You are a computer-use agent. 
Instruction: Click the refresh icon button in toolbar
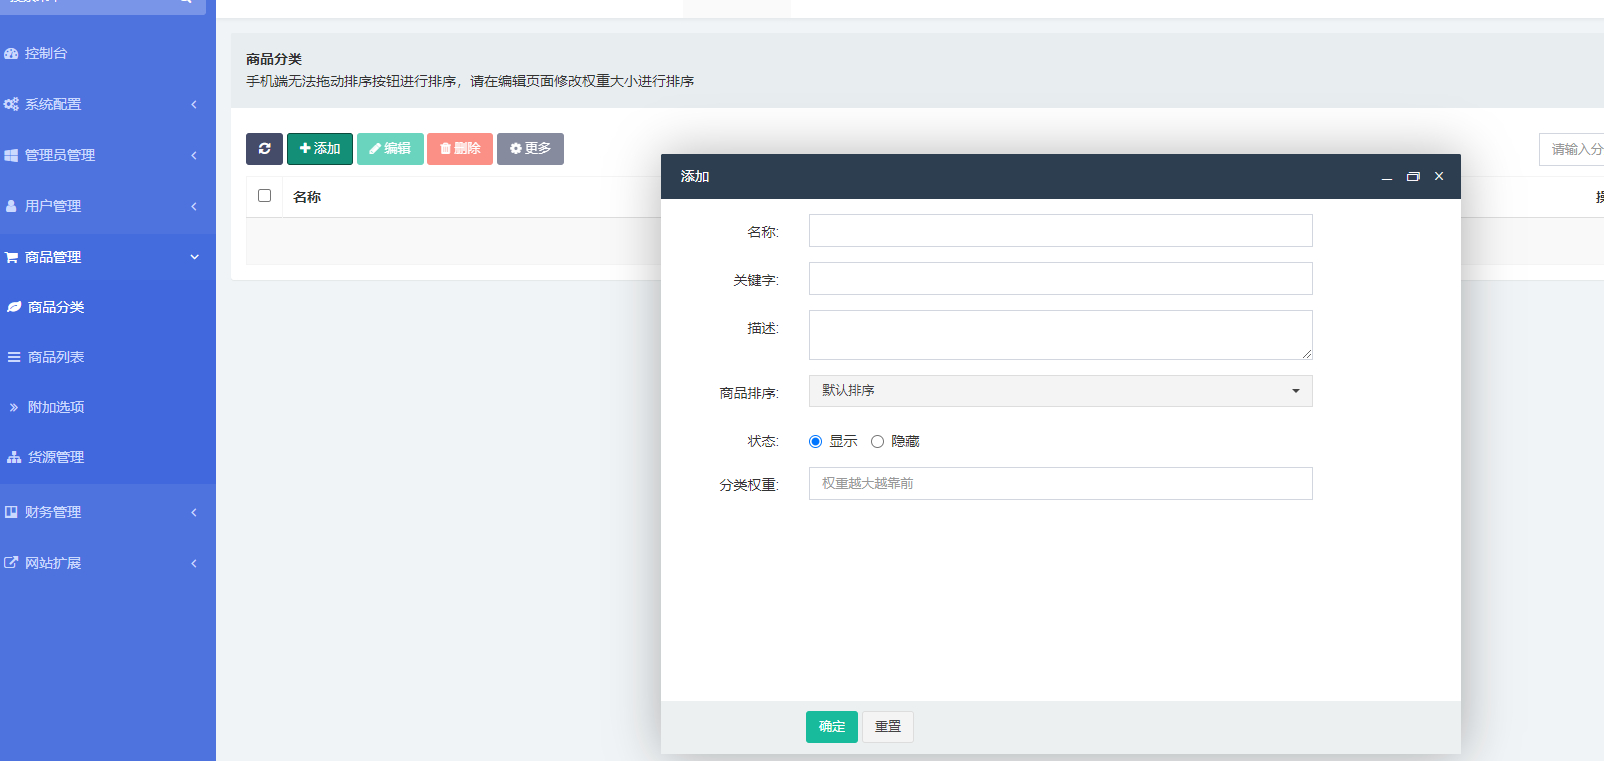tap(264, 148)
